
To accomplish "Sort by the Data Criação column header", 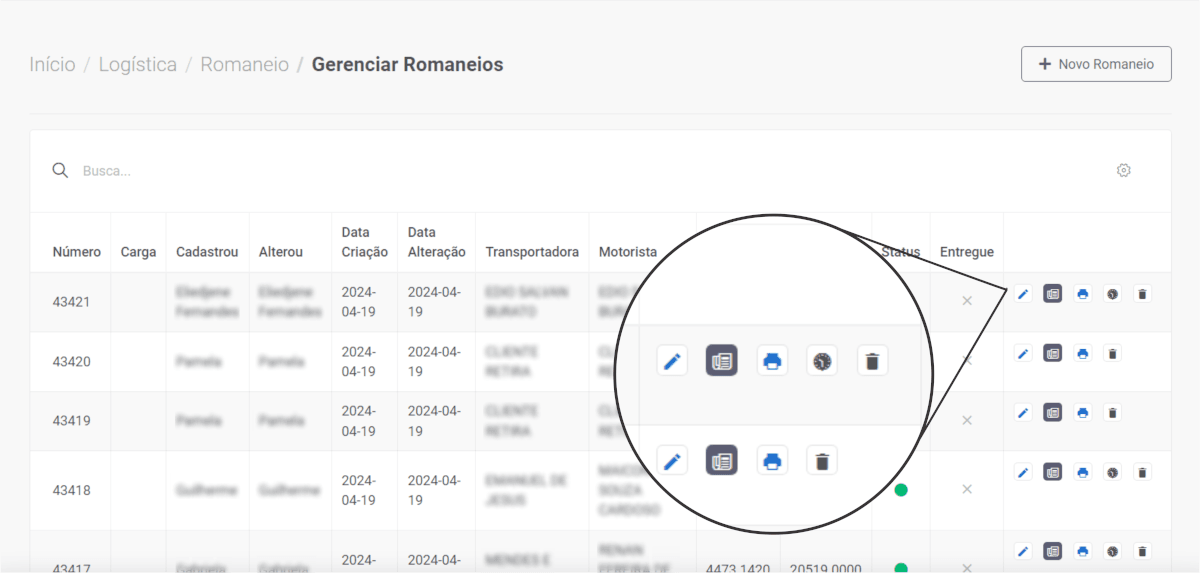I will click(x=365, y=242).
